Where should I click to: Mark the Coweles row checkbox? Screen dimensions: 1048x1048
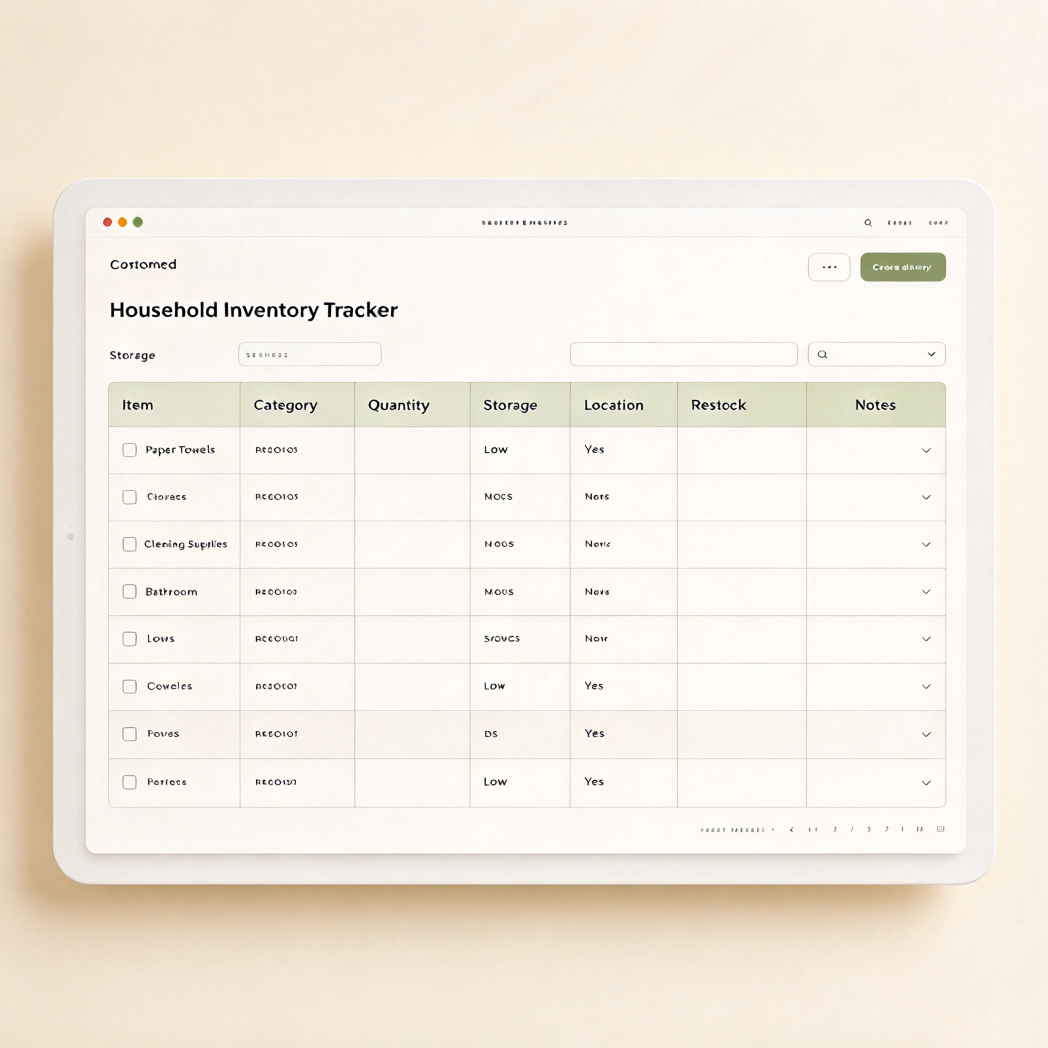130,686
